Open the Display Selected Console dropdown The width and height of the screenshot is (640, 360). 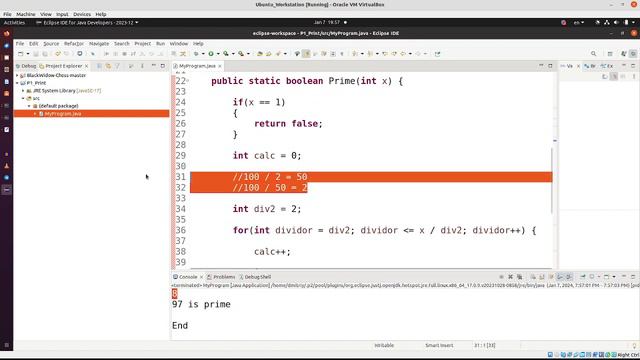(x=598, y=277)
